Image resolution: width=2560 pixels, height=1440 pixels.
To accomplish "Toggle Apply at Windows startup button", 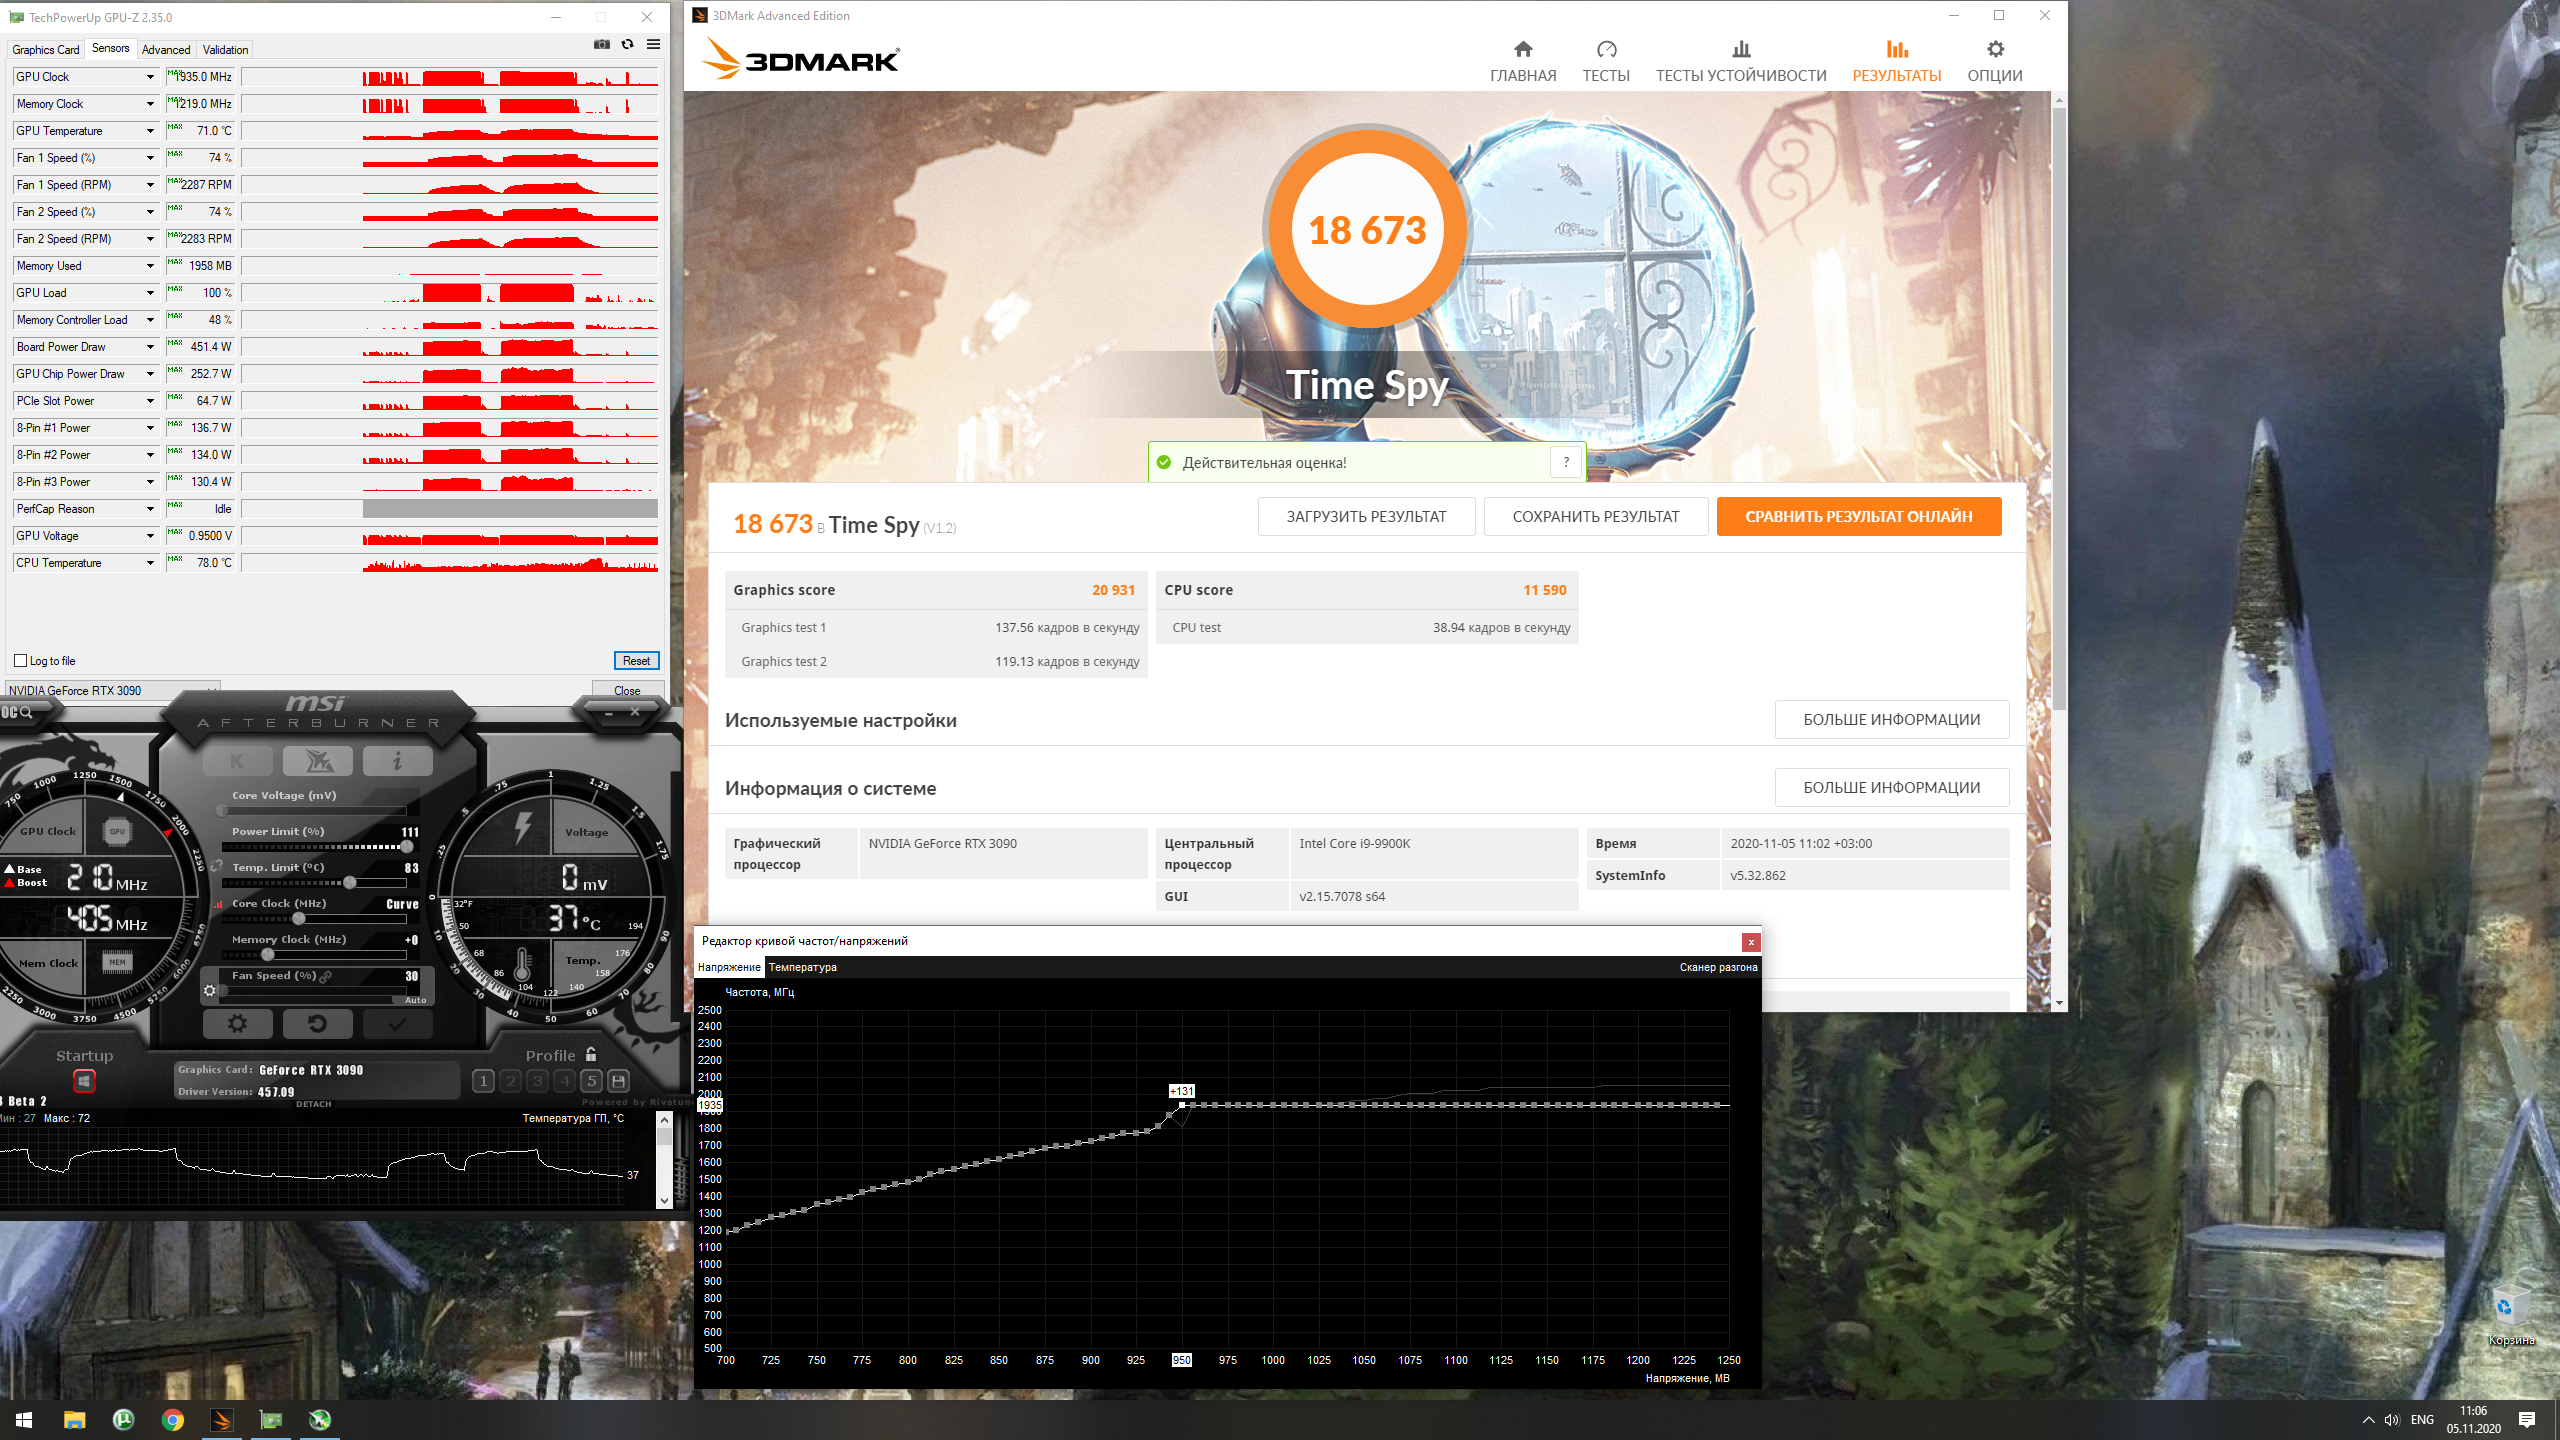I will (84, 1081).
